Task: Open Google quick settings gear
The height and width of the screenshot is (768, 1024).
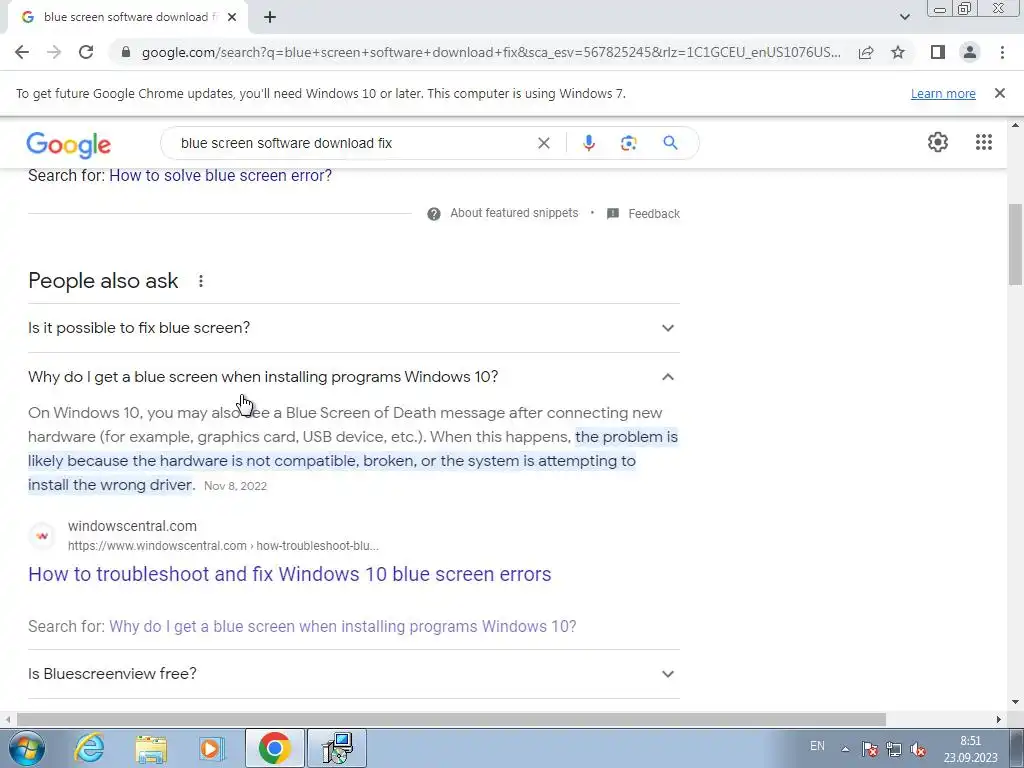Action: coord(938,142)
